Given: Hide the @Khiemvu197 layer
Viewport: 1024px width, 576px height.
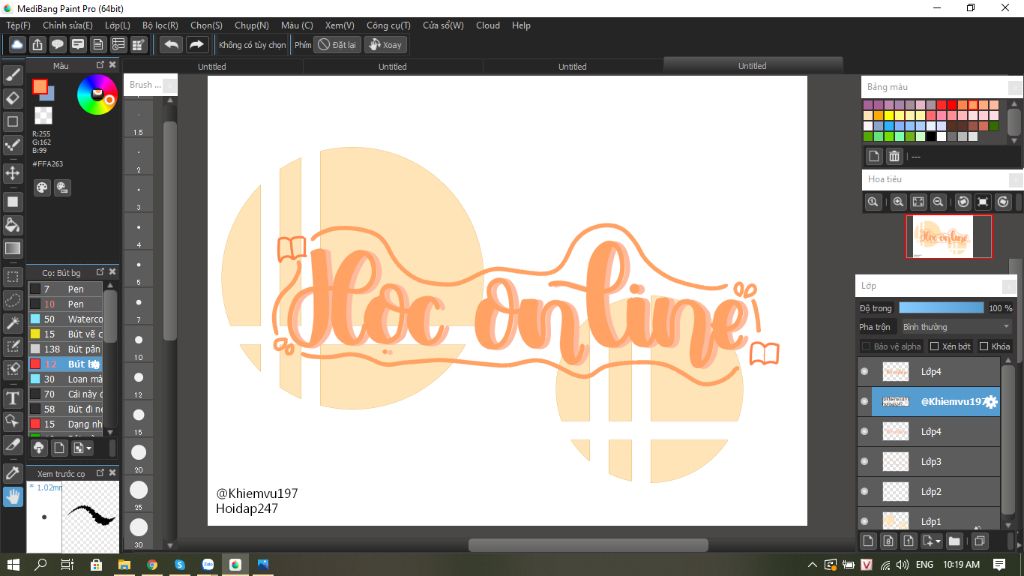Looking at the screenshot, I should [865, 402].
